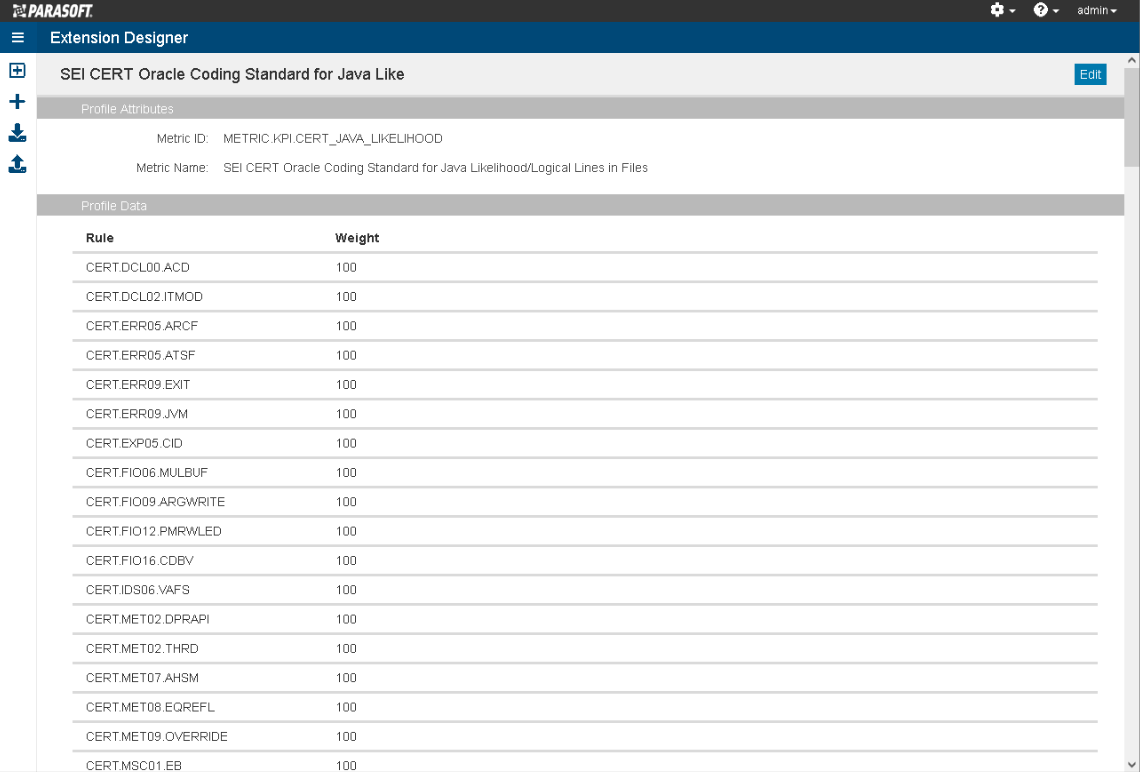Open the help question mark menu
The height and width of the screenshot is (772, 1140).
coord(1046,10)
